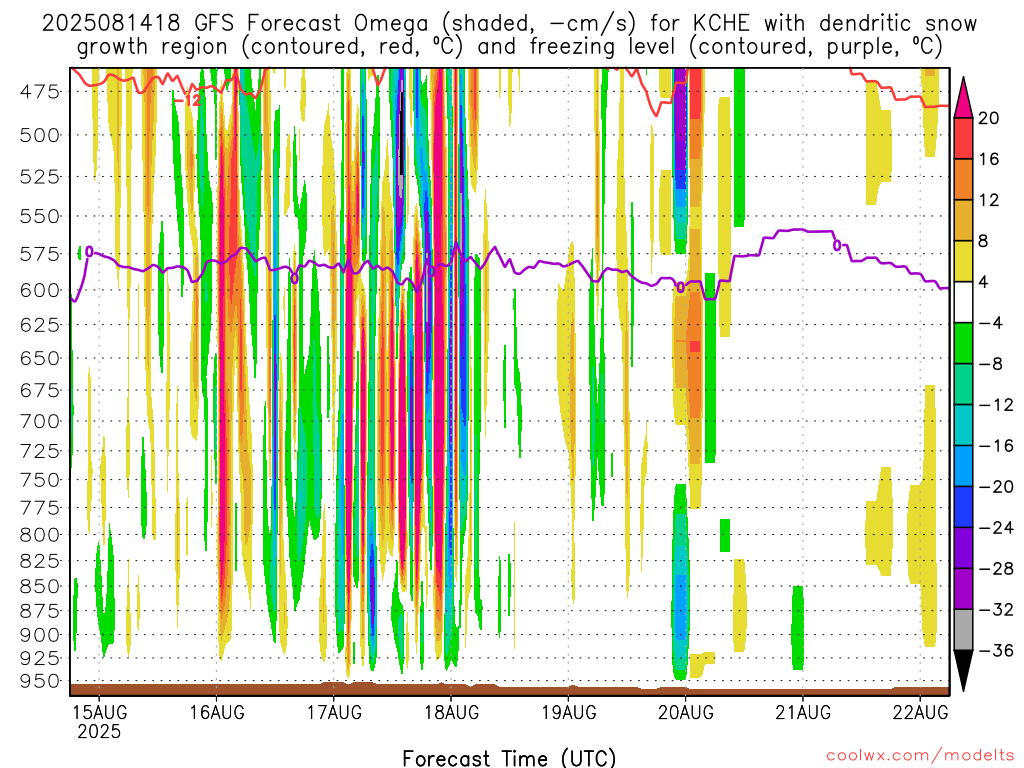This screenshot has width=1024, height=768.
Task: Click the colorbar value label -20
Action: pyautogui.click(x=995, y=487)
